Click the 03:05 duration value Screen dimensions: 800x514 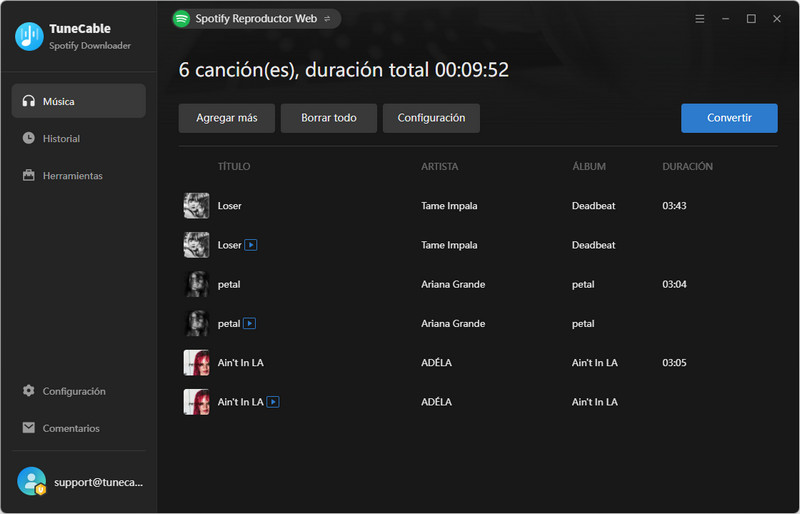pyautogui.click(x=674, y=363)
